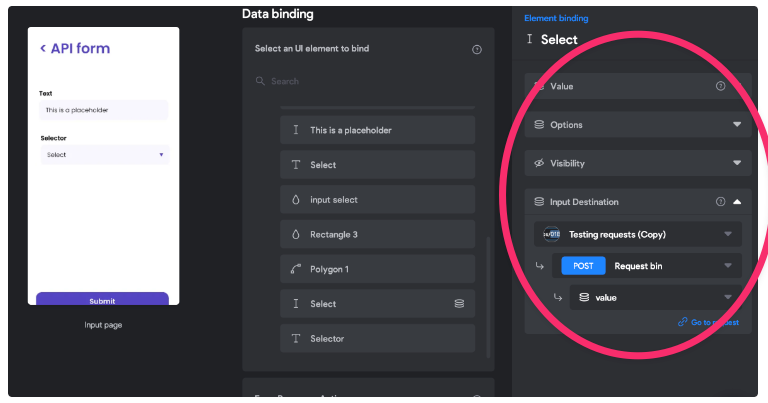
Task: Expand the Visibility section
Action: (x=737, y=163)
